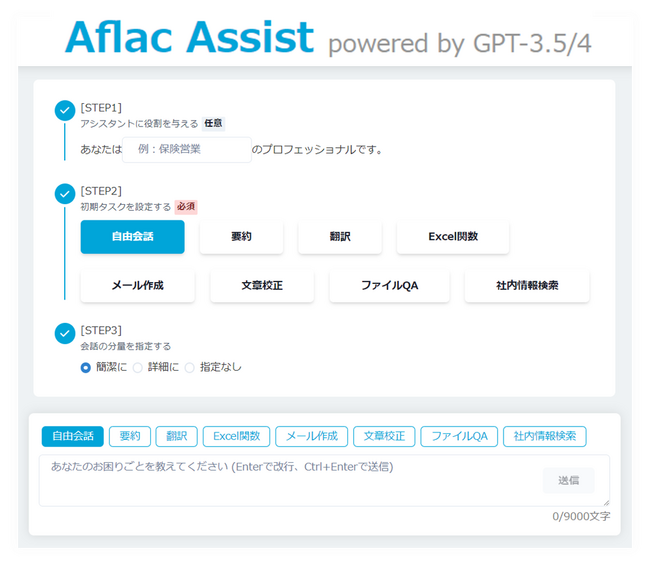Click the Aflac Assist title
The image size is (650, 566).
[x=189, y=37]
